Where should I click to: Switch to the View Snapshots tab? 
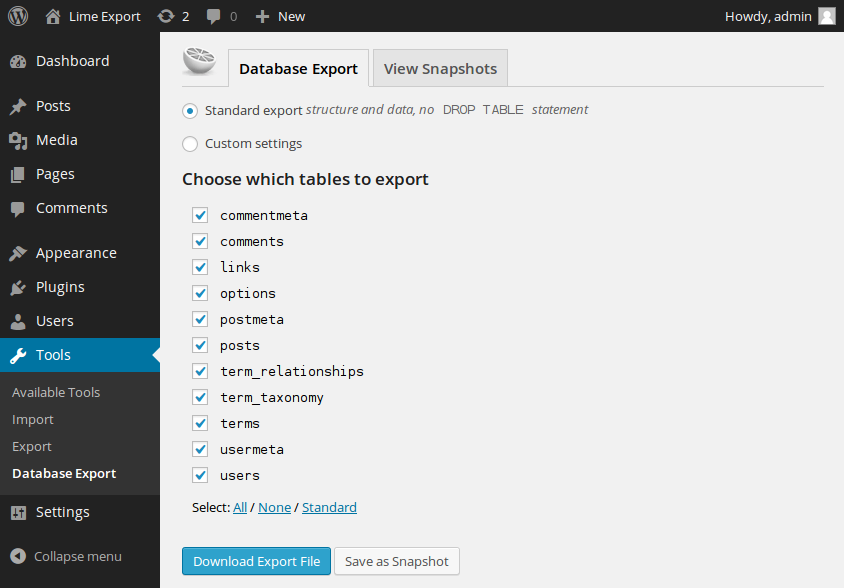point(440,68)
